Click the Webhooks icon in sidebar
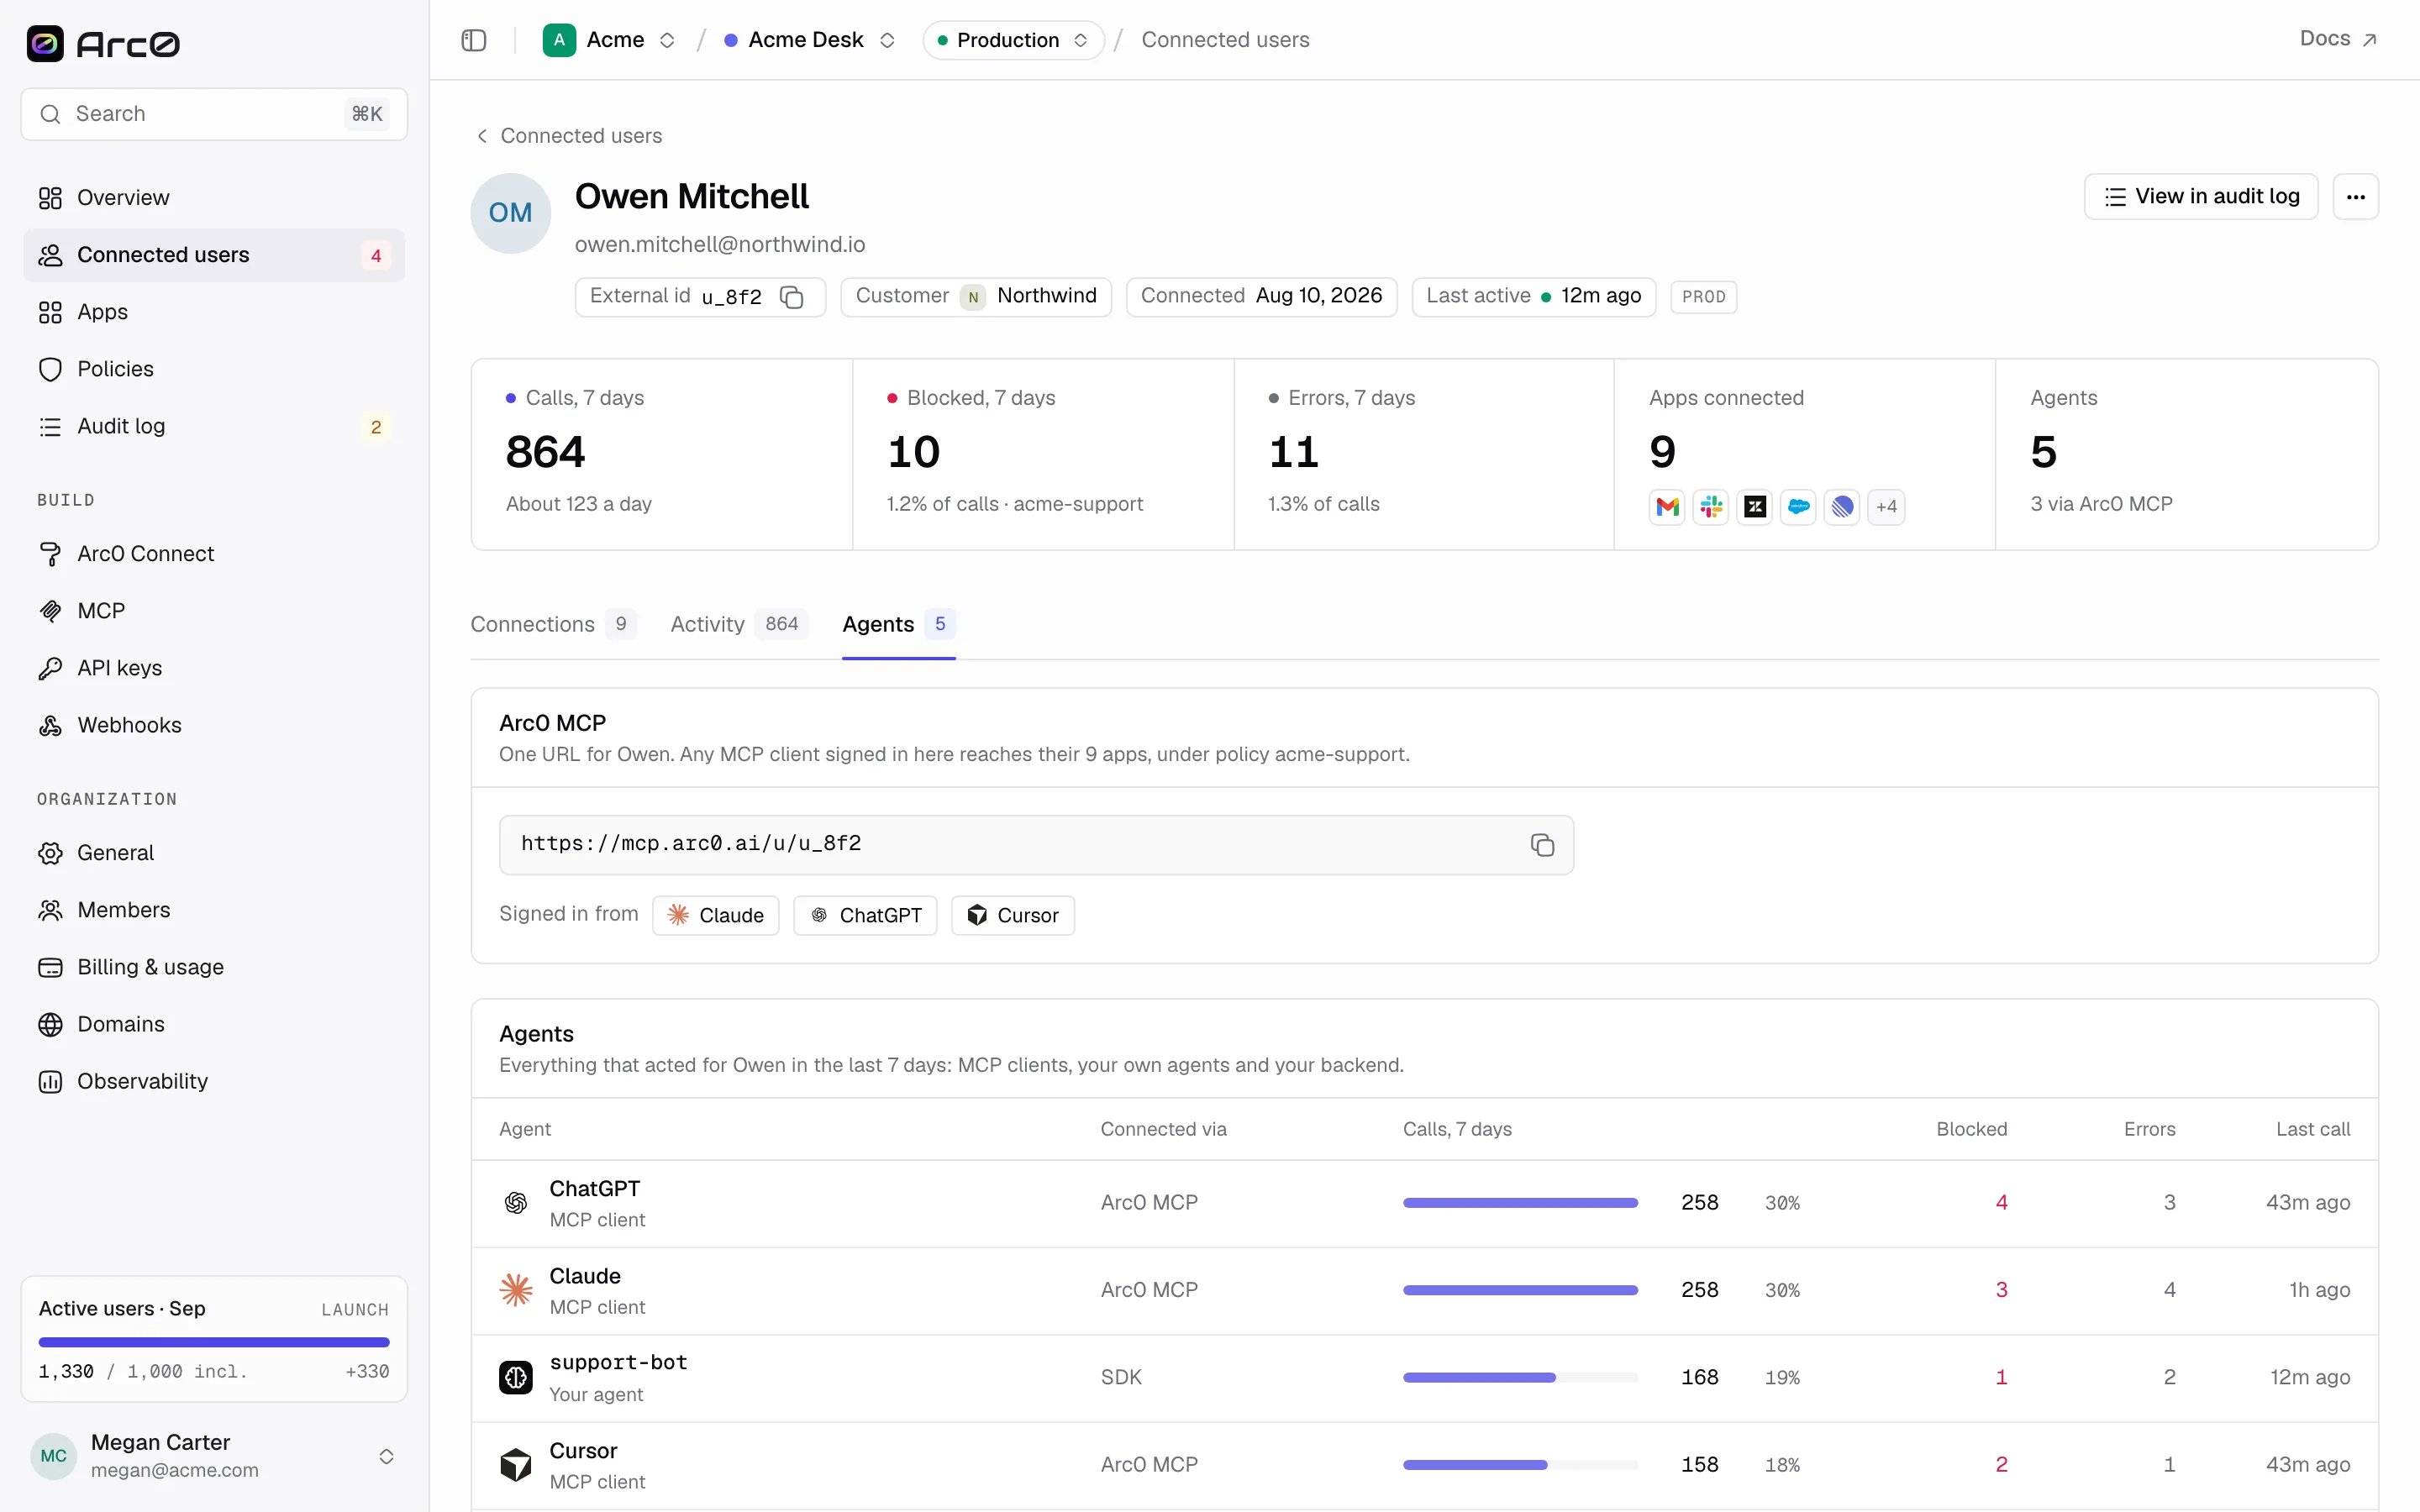Image resolution: width=2420 pixels, height=1512 pixels. point(50,725)
